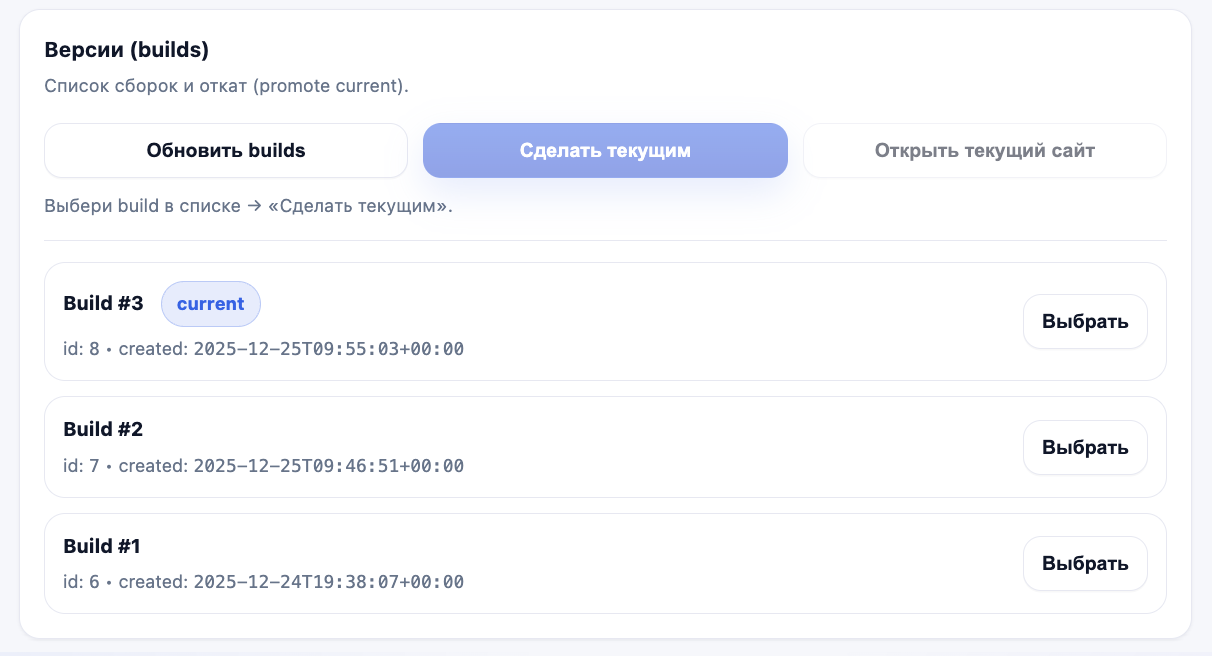The height and width of the screenshot is (656, 1212).
Task: Choose Build #2 using its Выбрать button
Action: 1084,448
